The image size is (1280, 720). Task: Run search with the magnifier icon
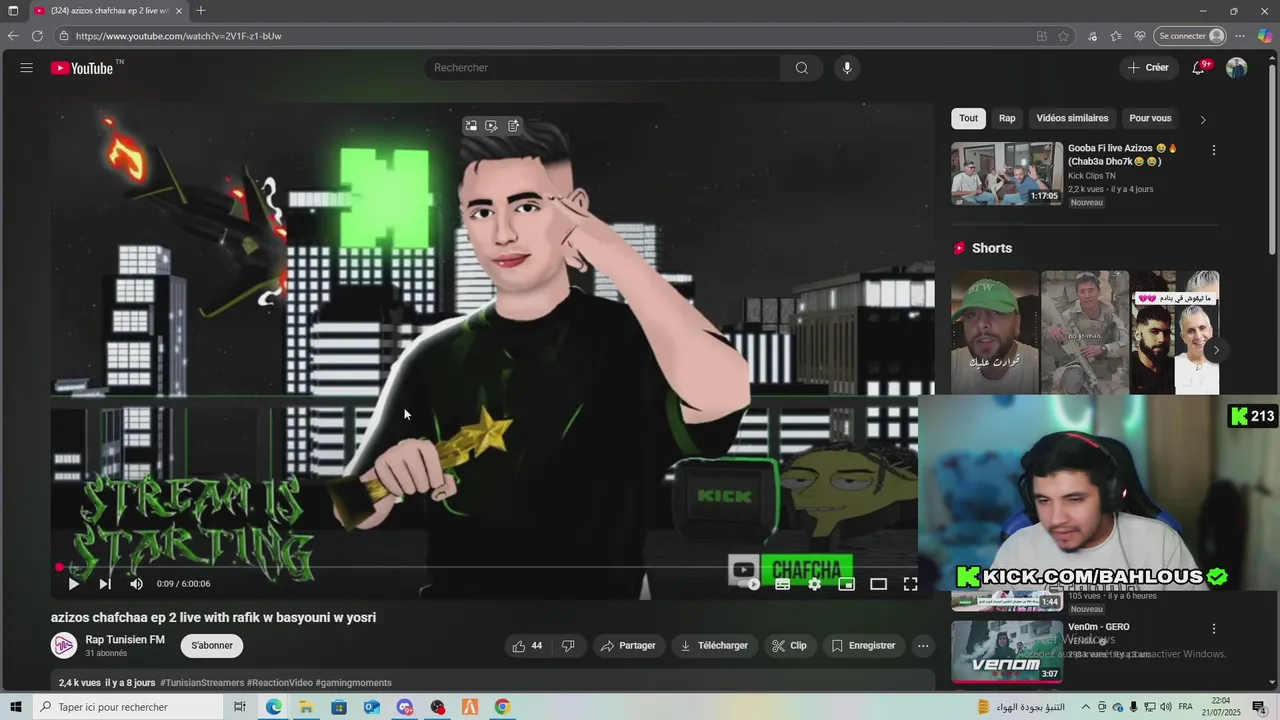[801, 68]
